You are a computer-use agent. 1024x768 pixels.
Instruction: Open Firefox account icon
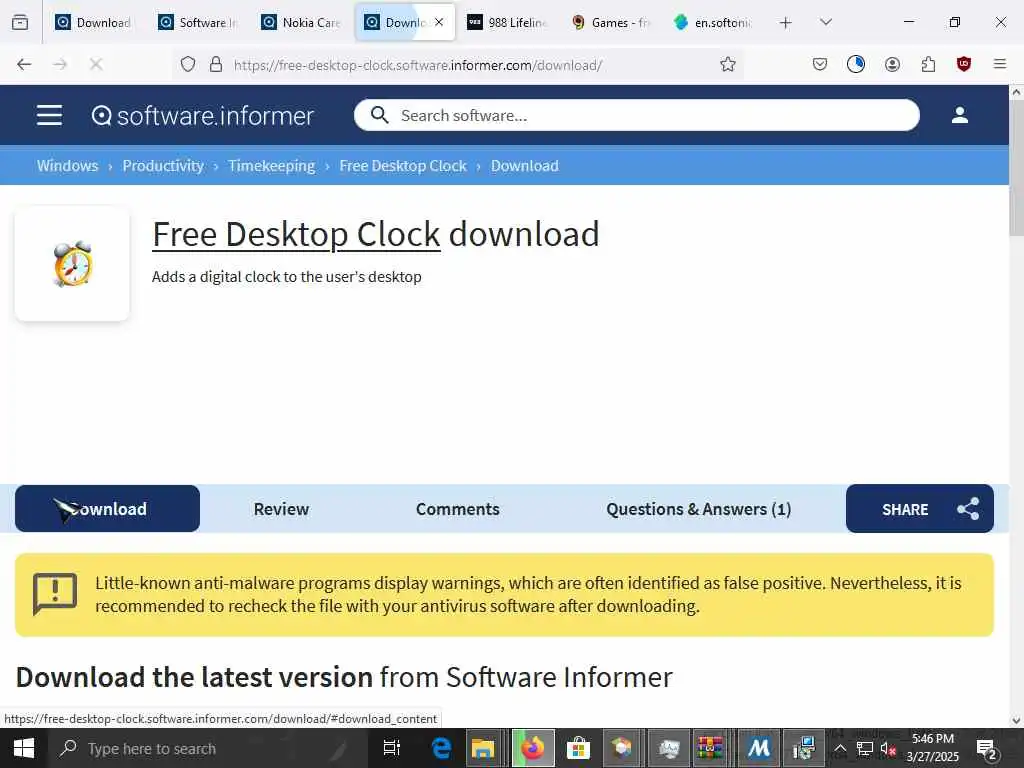(892, 64)
